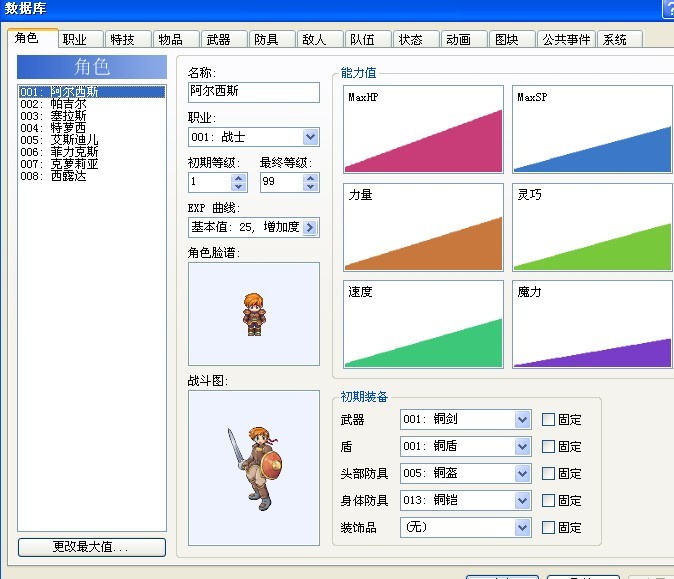Switch to the 职业 tab
Screen dimensions: 674x579
(80, 40)
